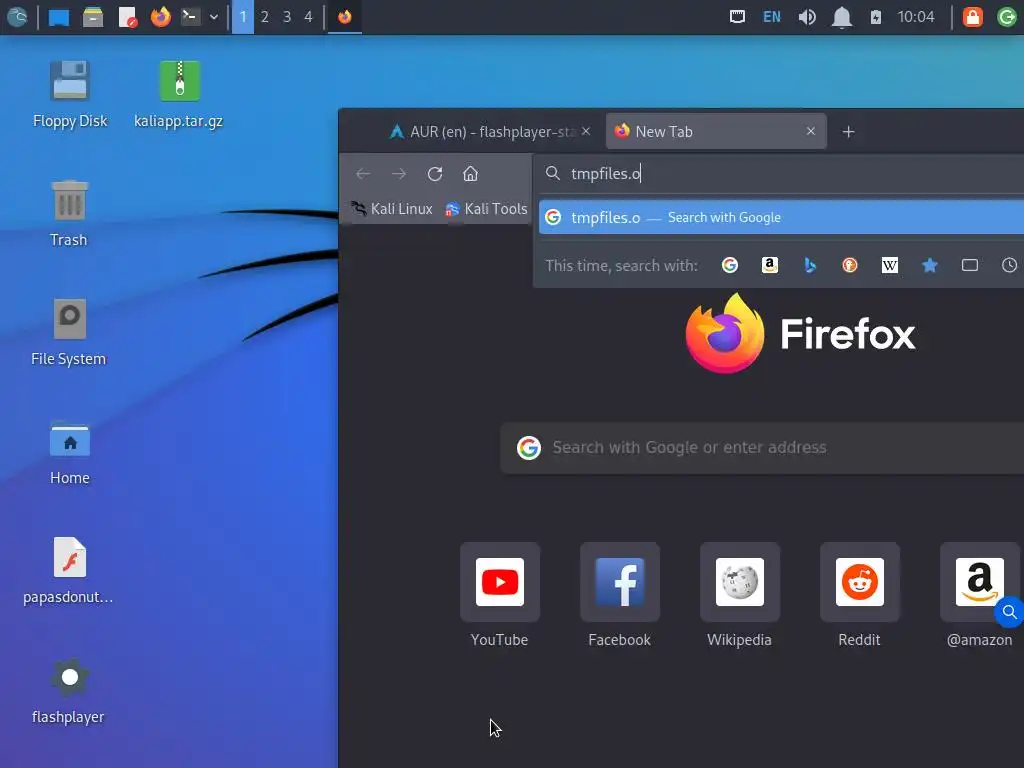The image size is (1024, 768).
Task: Switch to workspace 3
Action: point(287,17)
